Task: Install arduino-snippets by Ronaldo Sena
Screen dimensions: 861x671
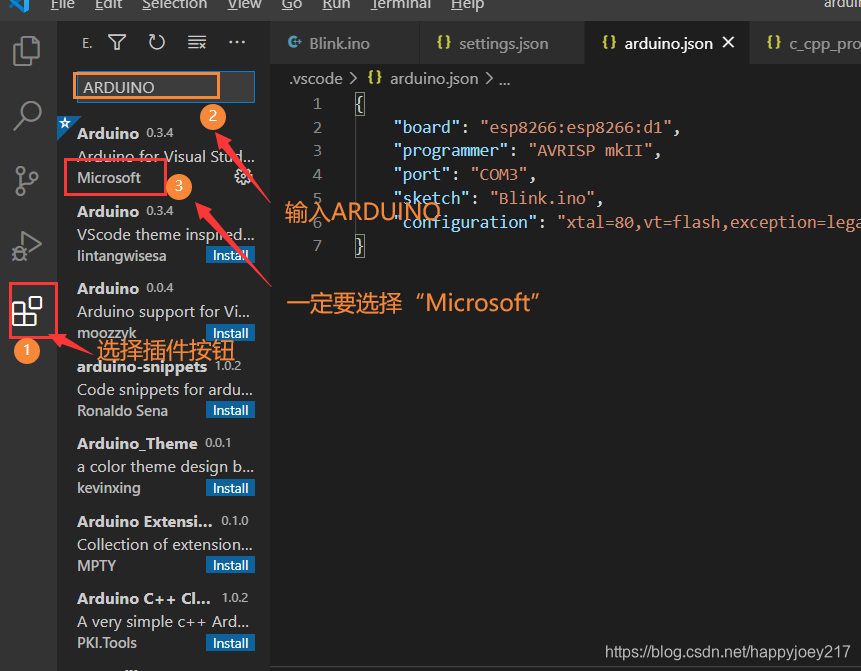Action: pos(230,410)
